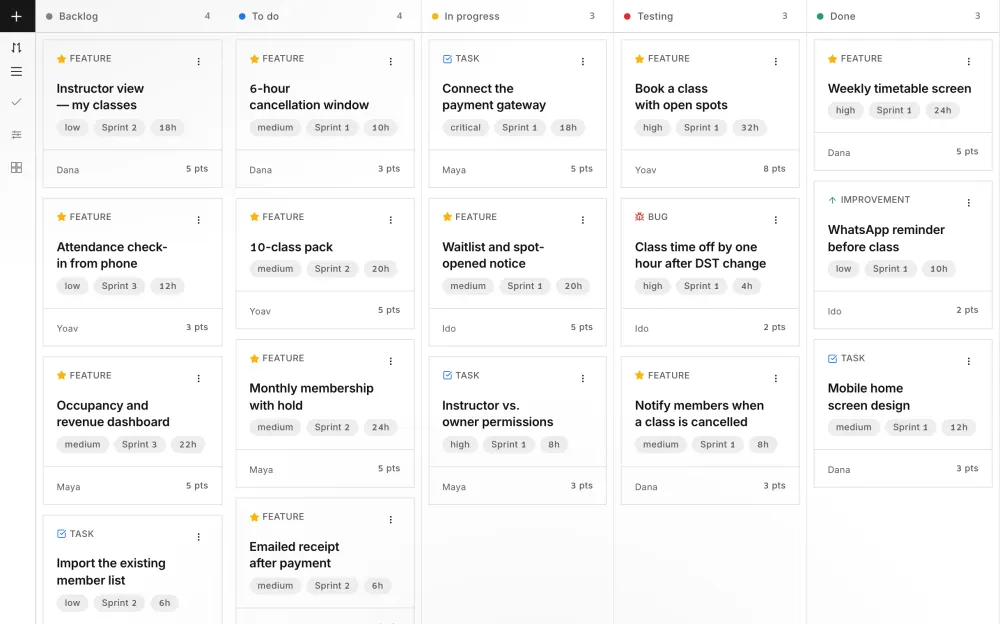The width and height of the screenshot is (1000, 624).
Task: Open options menu on Book a class card
Action: coord(776,61)
